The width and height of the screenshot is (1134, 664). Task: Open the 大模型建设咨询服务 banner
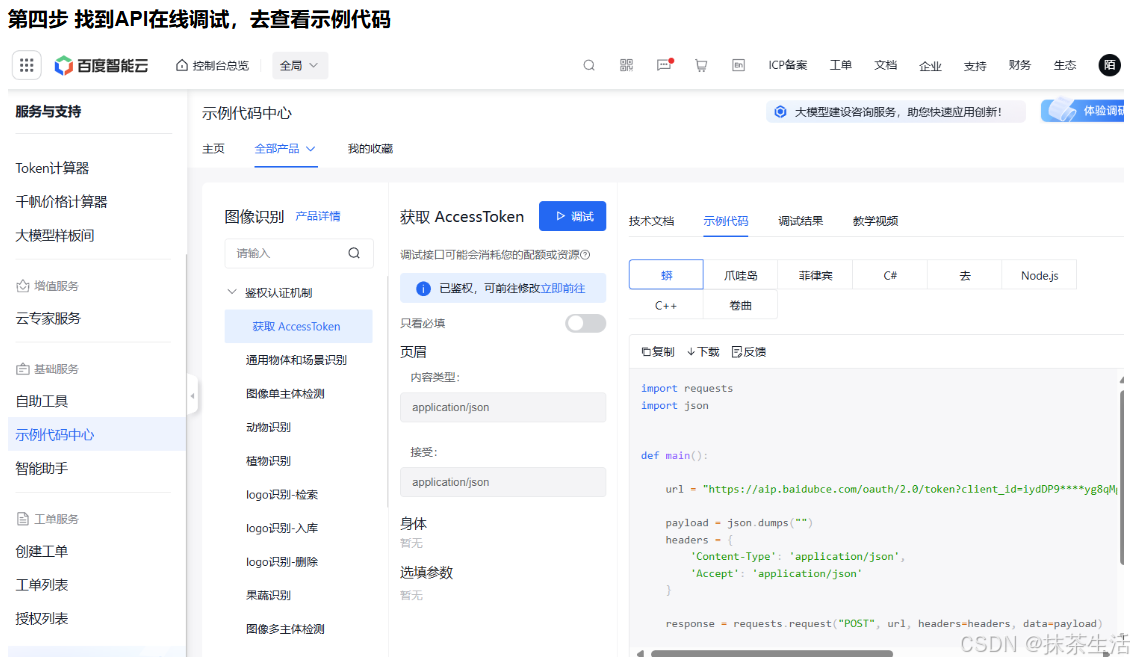895,111
